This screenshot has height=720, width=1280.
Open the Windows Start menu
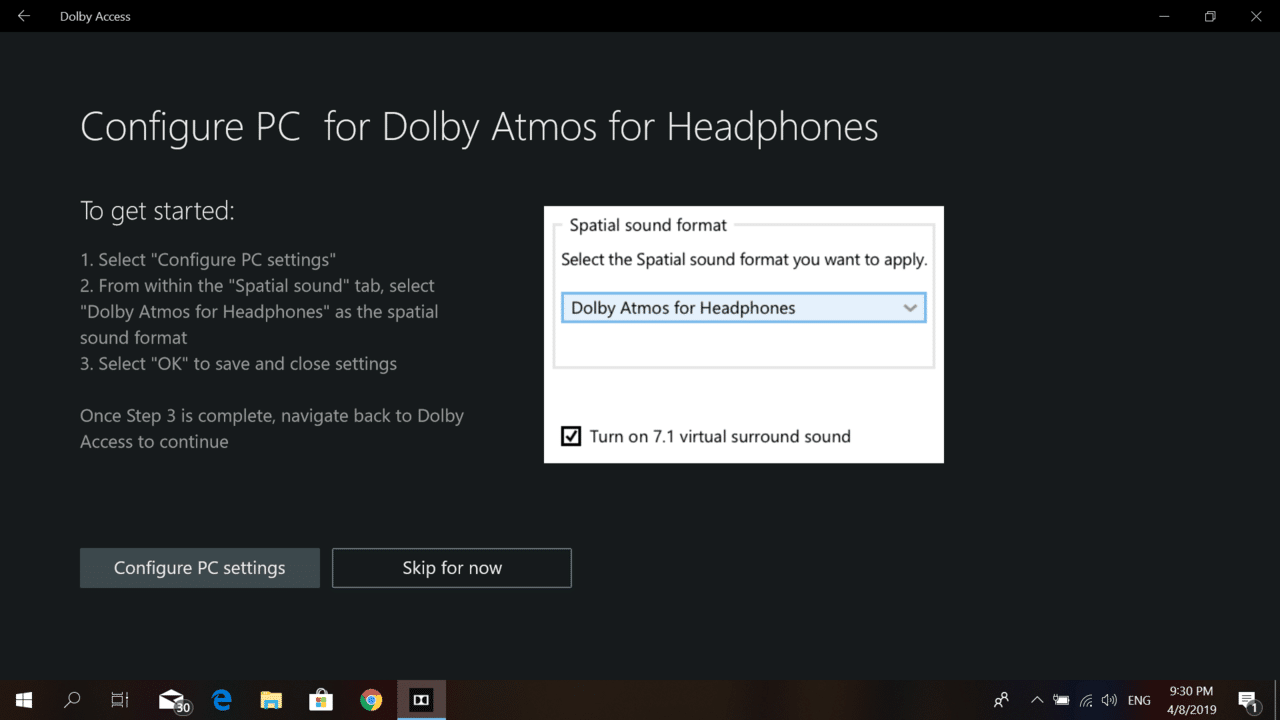click(24, 700)
